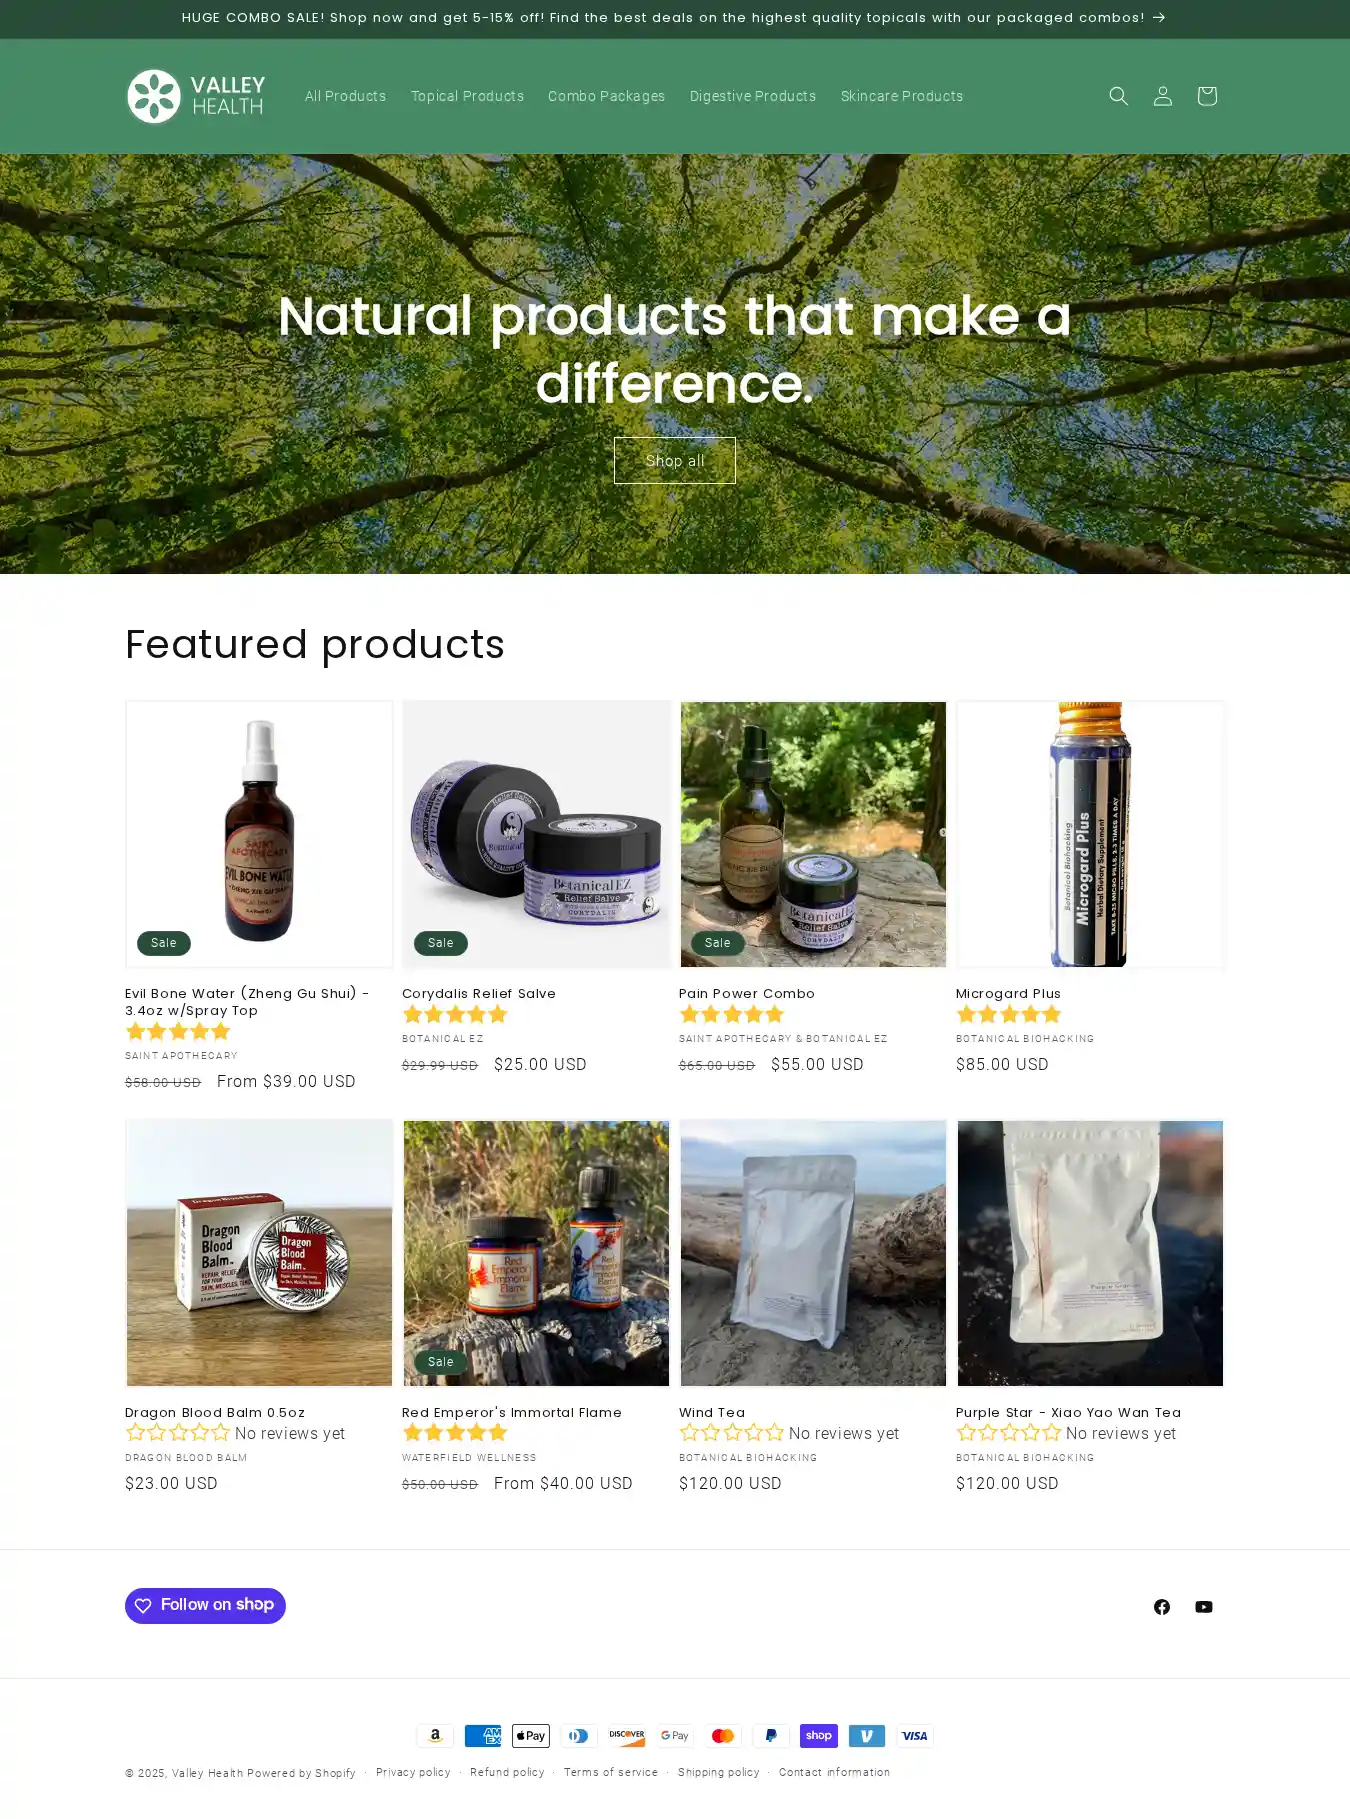Open the Facebook social icon
Image resolution: width=1350 pixels, height=1819 pixels.
point(1161,1606)
